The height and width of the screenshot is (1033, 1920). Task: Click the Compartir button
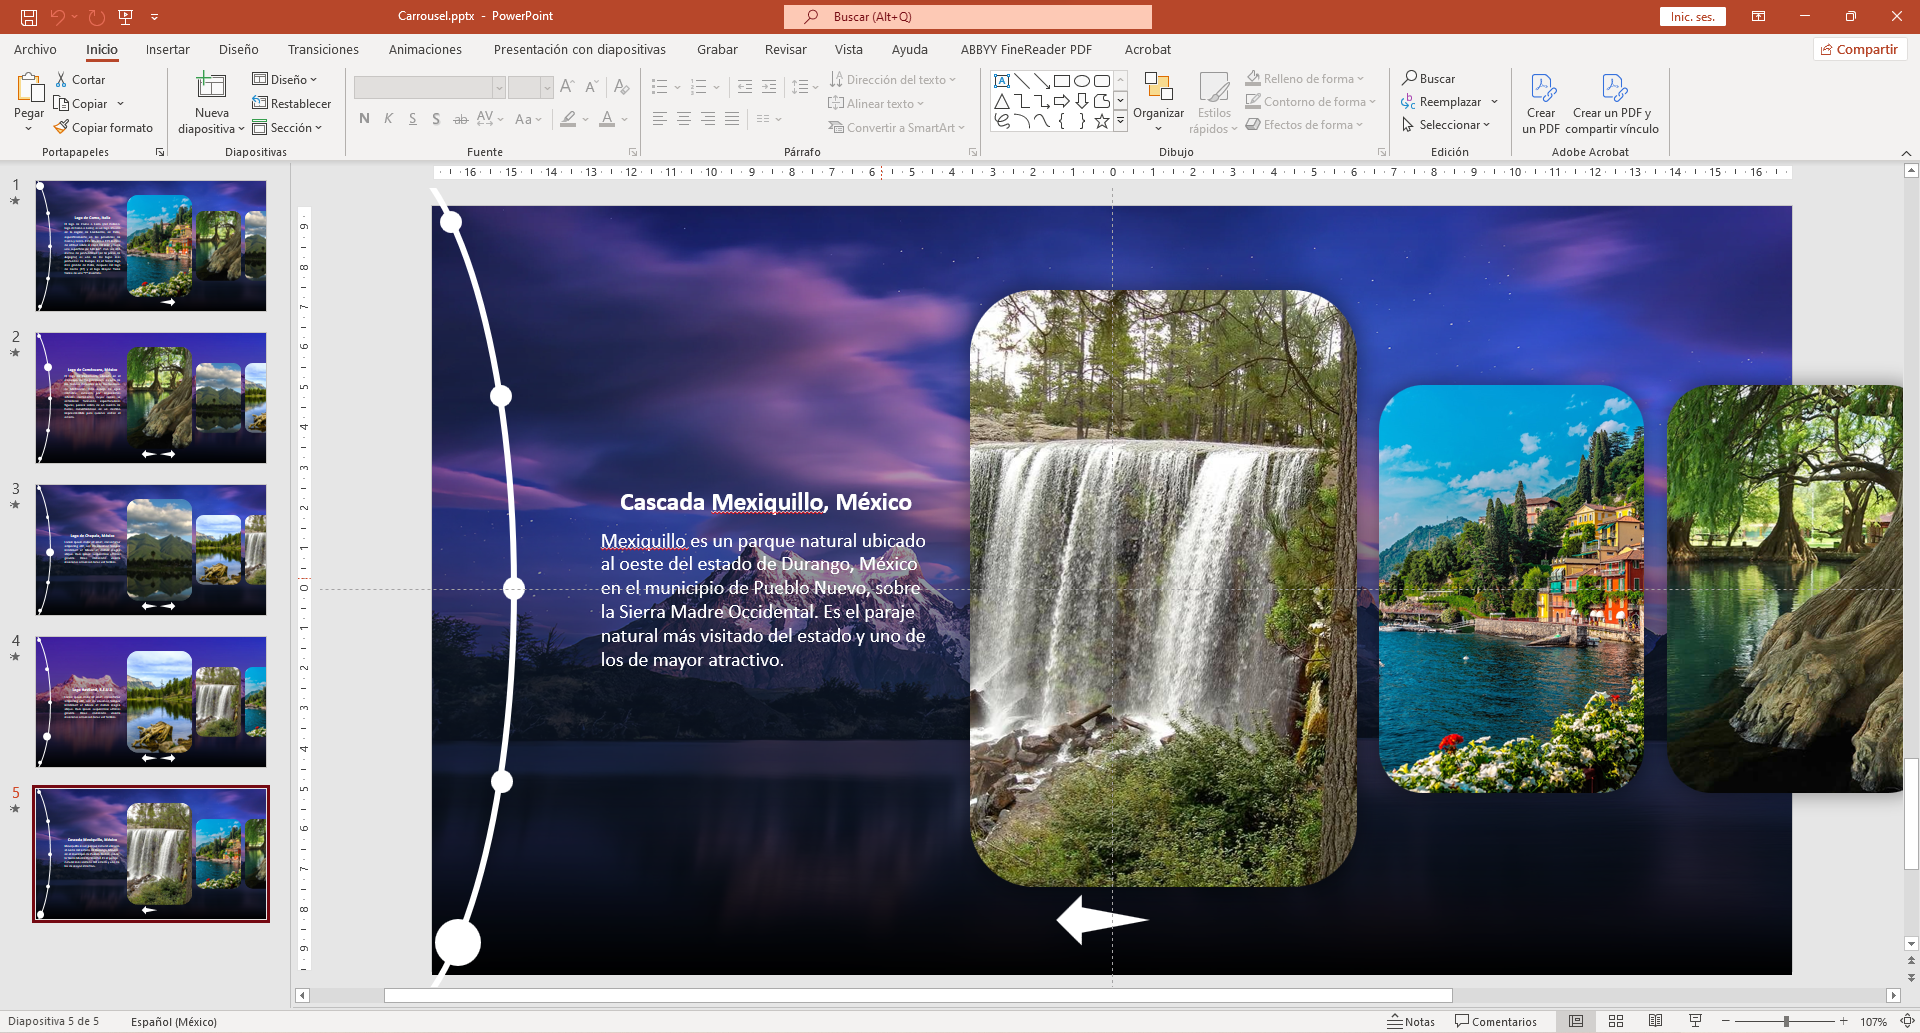[x=1859, y=49]
